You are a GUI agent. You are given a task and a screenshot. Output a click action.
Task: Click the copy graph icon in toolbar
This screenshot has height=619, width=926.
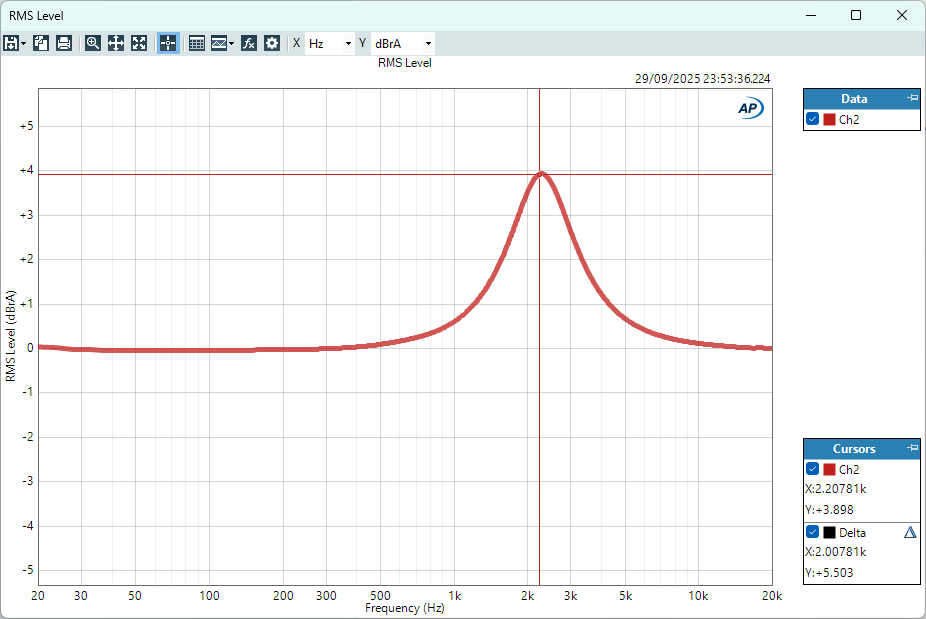pos(41,43)
